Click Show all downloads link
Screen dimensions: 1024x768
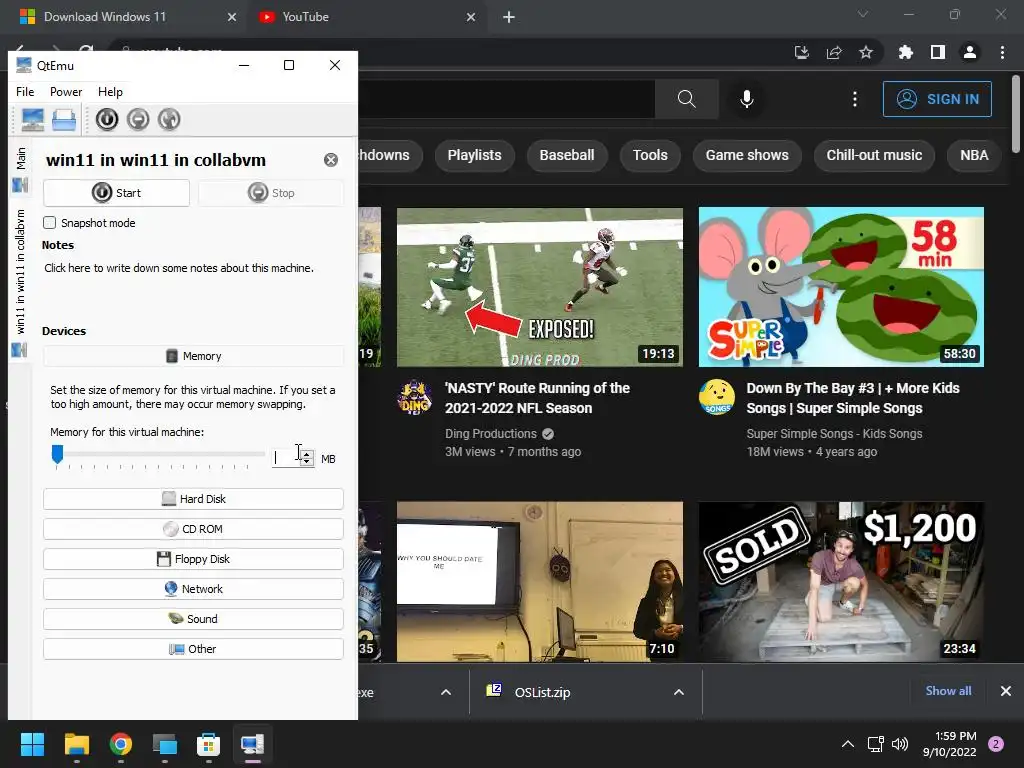pos(948,691)
